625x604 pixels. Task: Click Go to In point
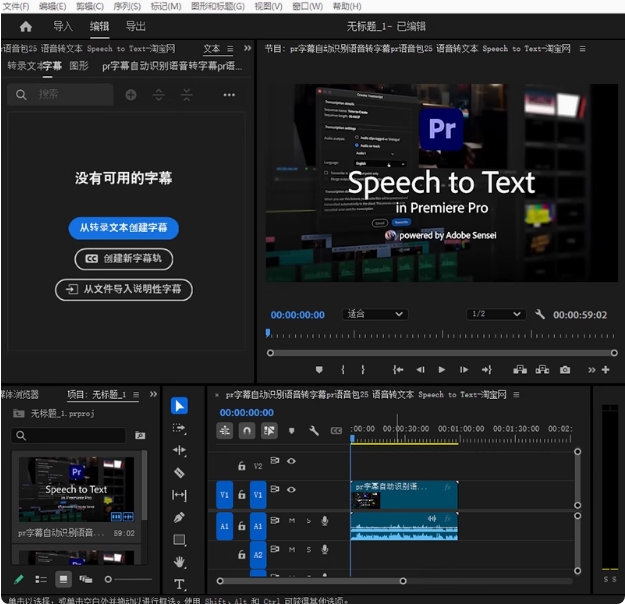pos(398,370)
